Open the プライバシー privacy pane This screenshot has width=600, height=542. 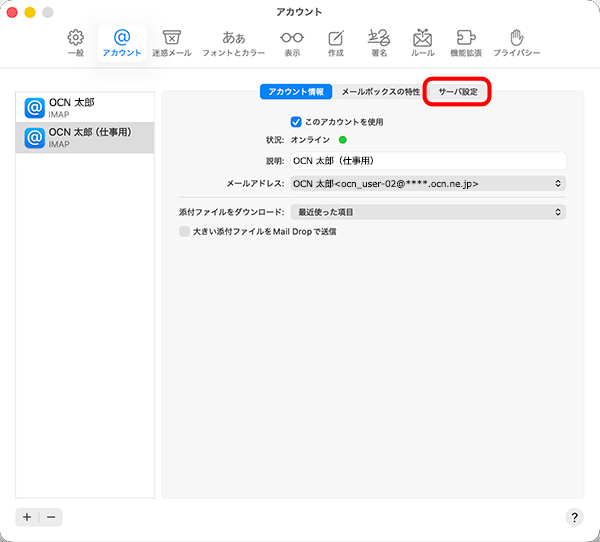point(516,42)
